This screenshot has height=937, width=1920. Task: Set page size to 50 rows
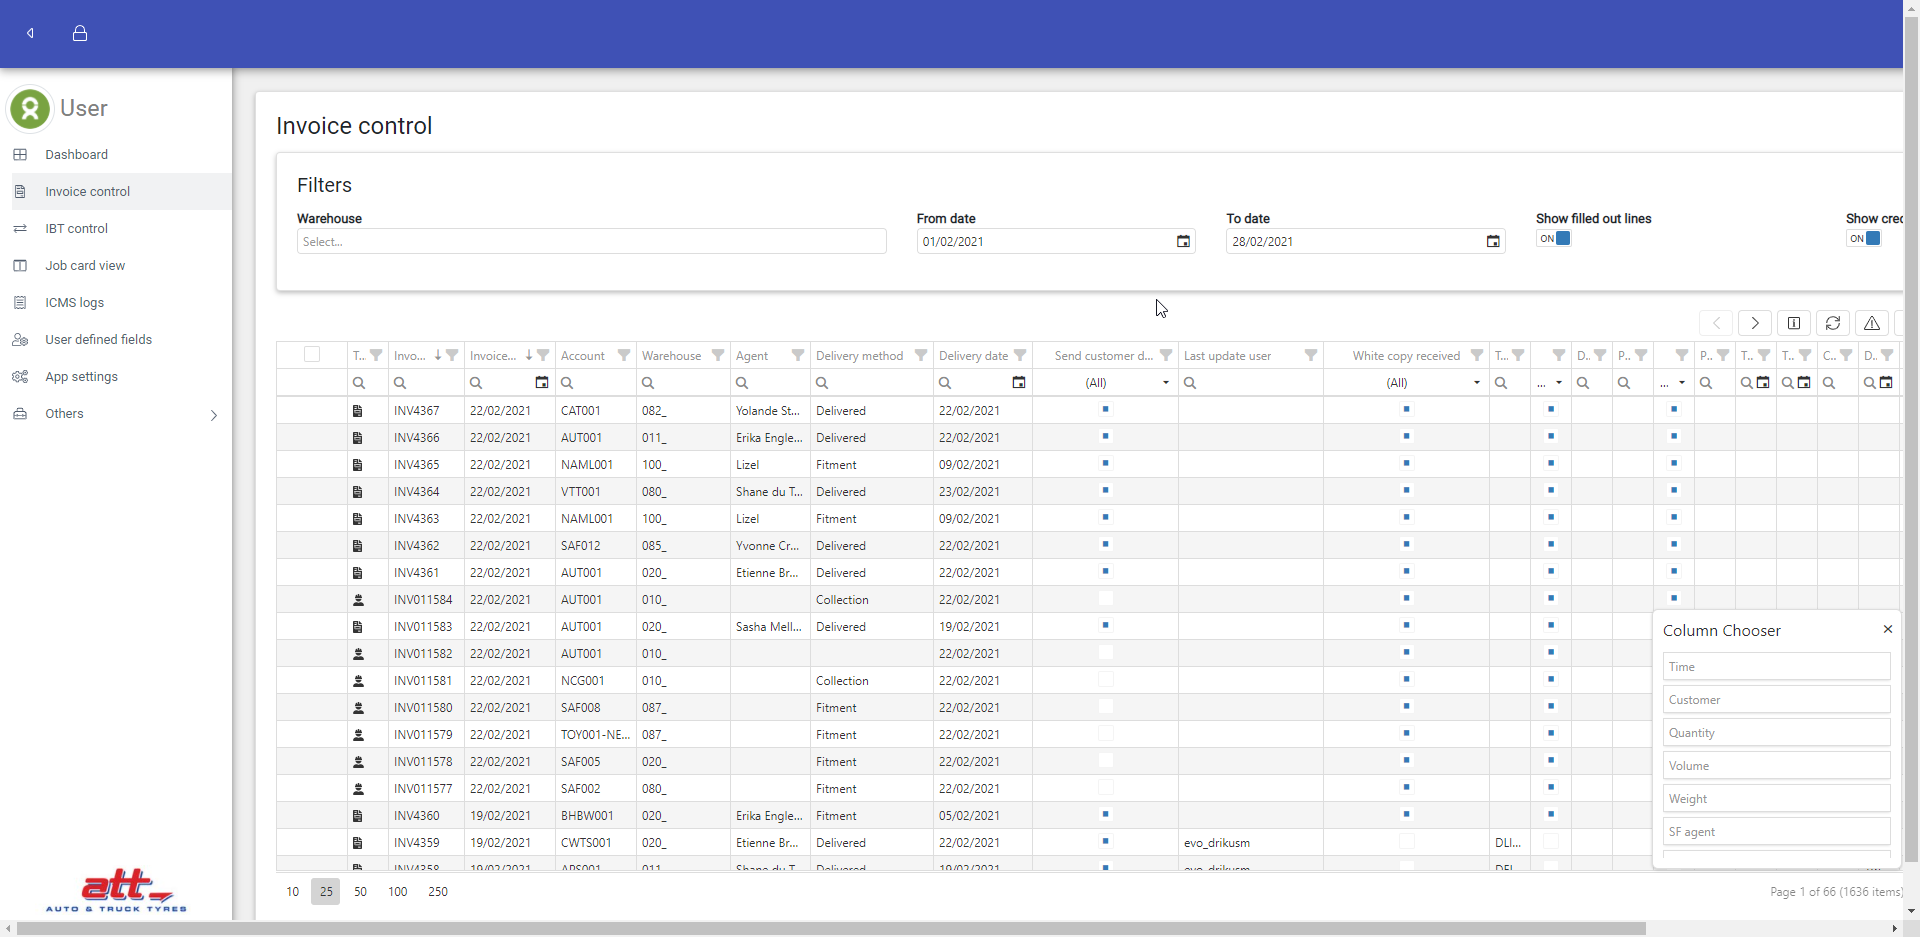pyautogui.click(x=360, y=892)
